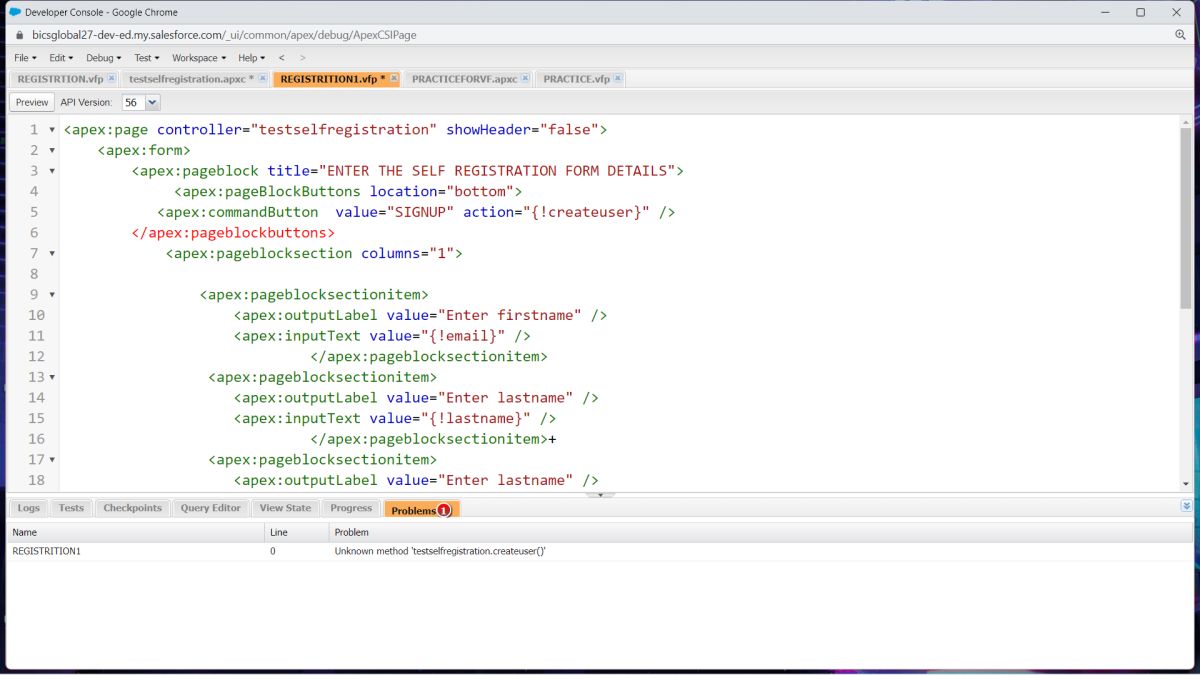The image size is (1200, 675).
Task: Go back with the '<' navigation arrow
Action: 282,58
